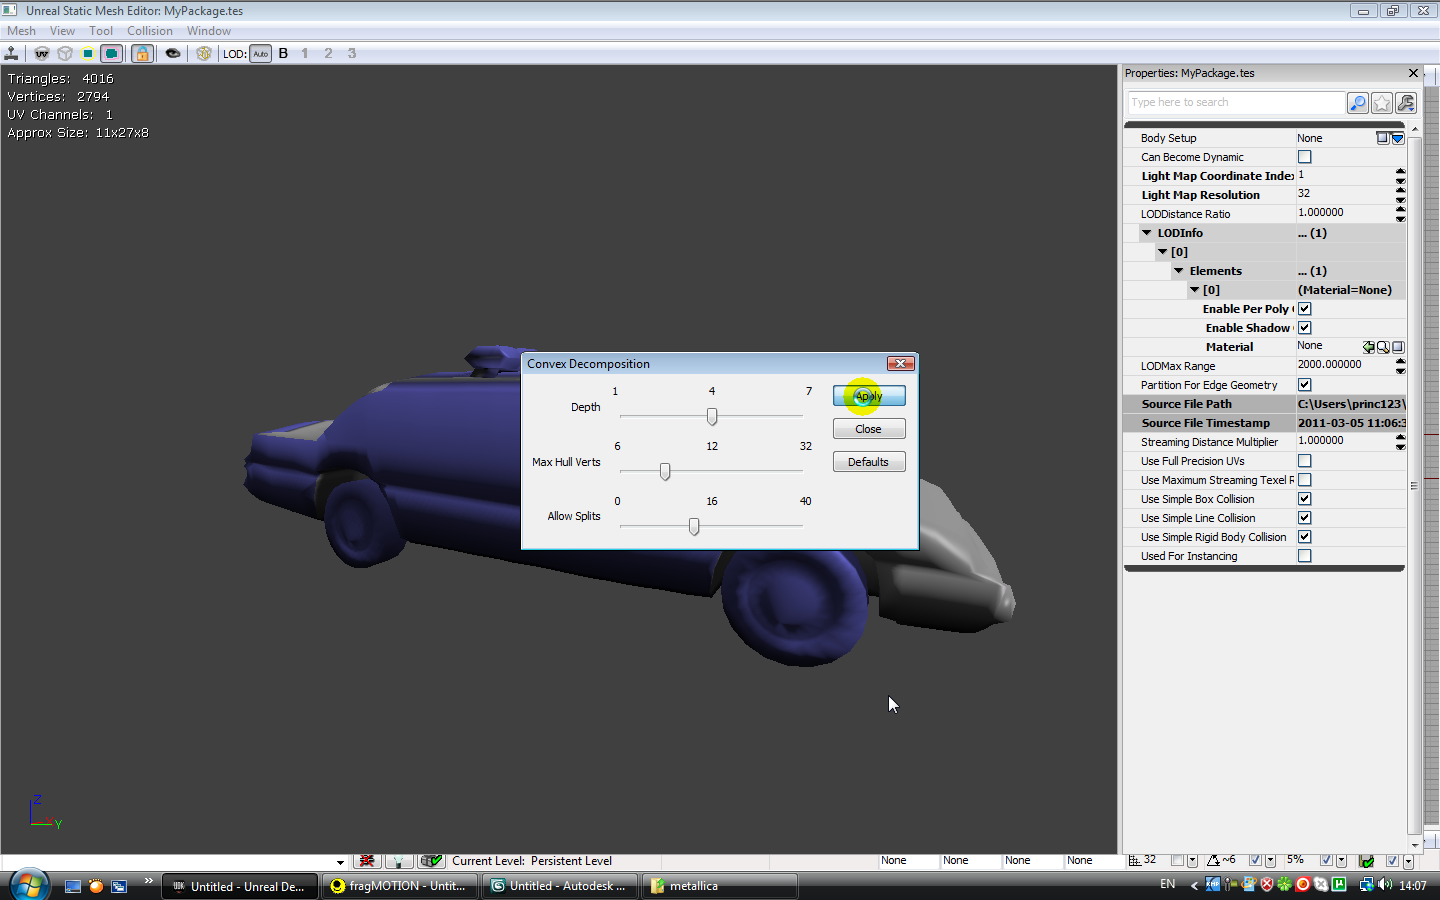Select LOD Auto in the toolbar
This screenshot has width=1440, height=900.
pos(260,54)
